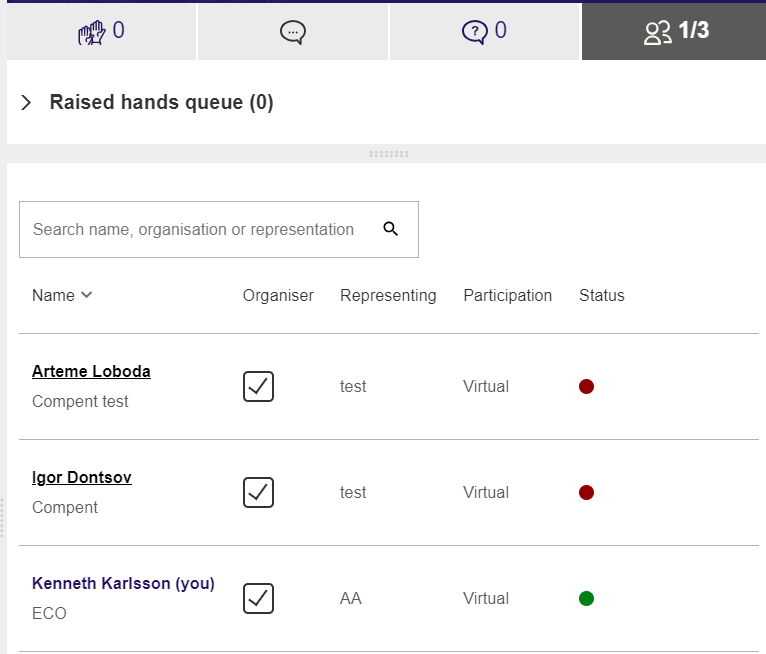Viewport: 766px width, 654px height.
Task: Click 'ECO' organisation under Kenneth Karlsson
Action: tap(49, 613)
